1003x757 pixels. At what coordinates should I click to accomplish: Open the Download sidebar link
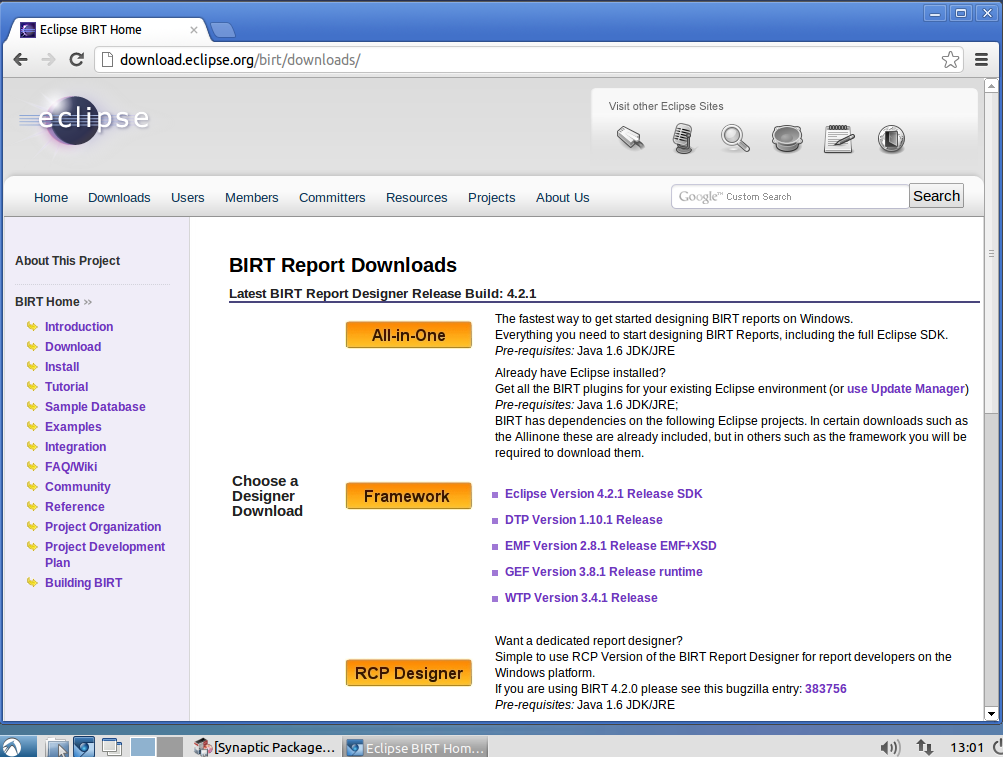click(73, 346)
